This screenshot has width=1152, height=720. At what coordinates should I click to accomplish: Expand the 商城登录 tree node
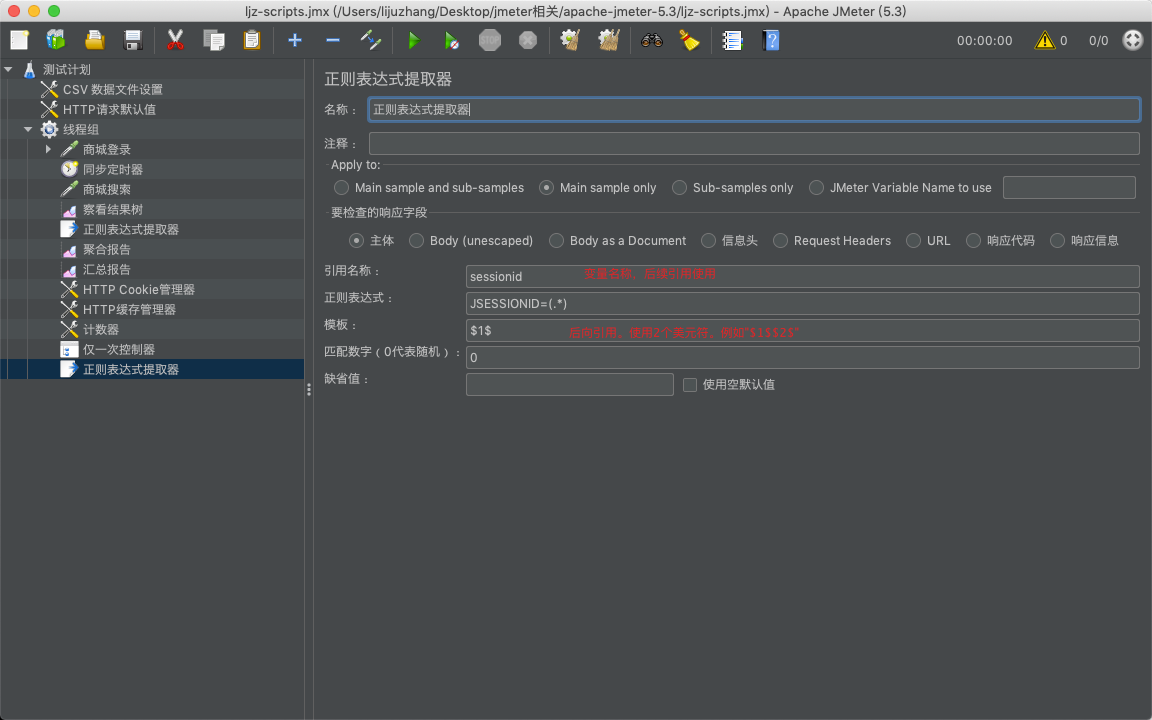48,149
